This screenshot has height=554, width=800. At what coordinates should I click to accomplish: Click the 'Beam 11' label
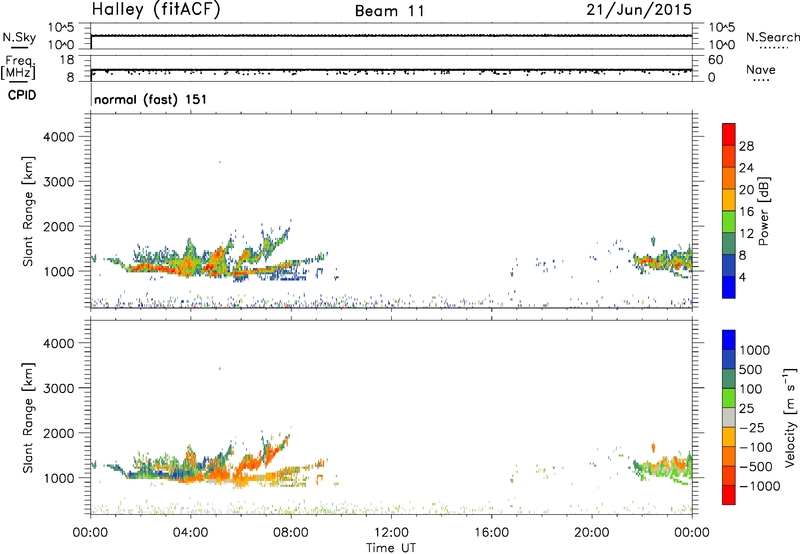390,11
